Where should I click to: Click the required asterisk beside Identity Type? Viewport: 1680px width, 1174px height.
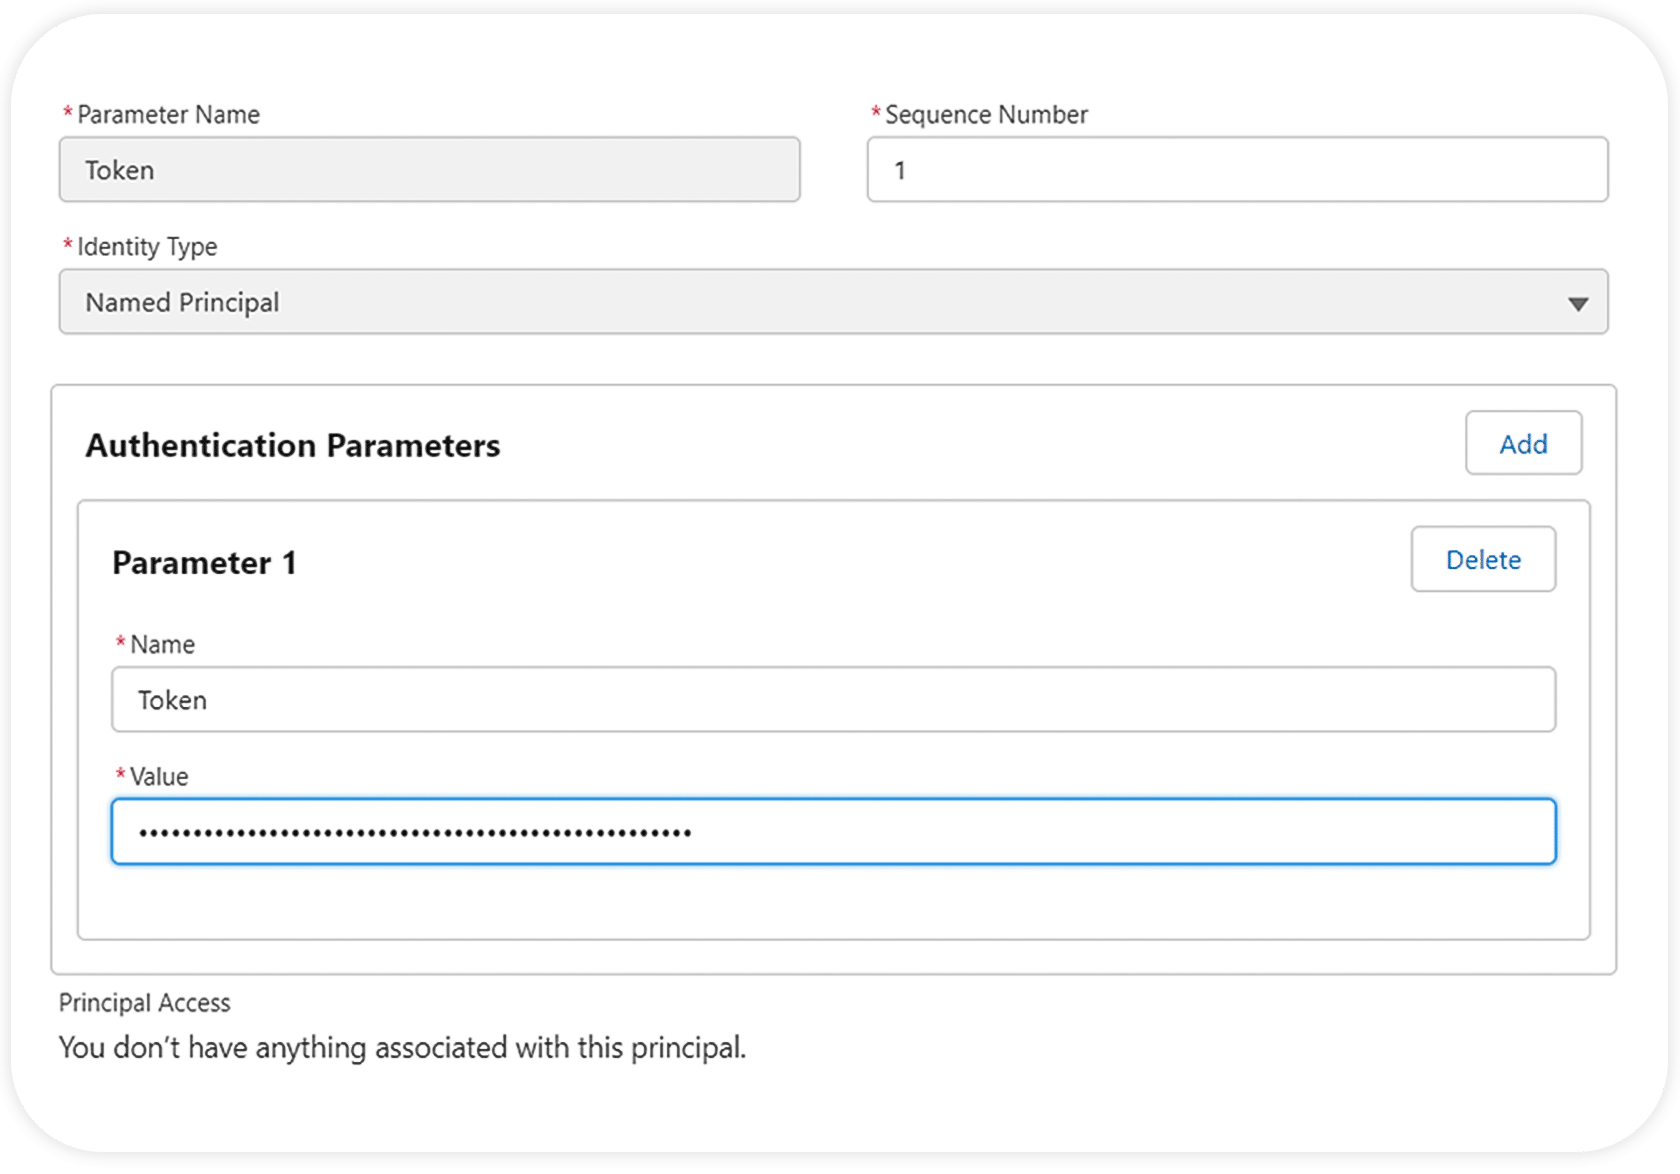[x=68, y=244]
